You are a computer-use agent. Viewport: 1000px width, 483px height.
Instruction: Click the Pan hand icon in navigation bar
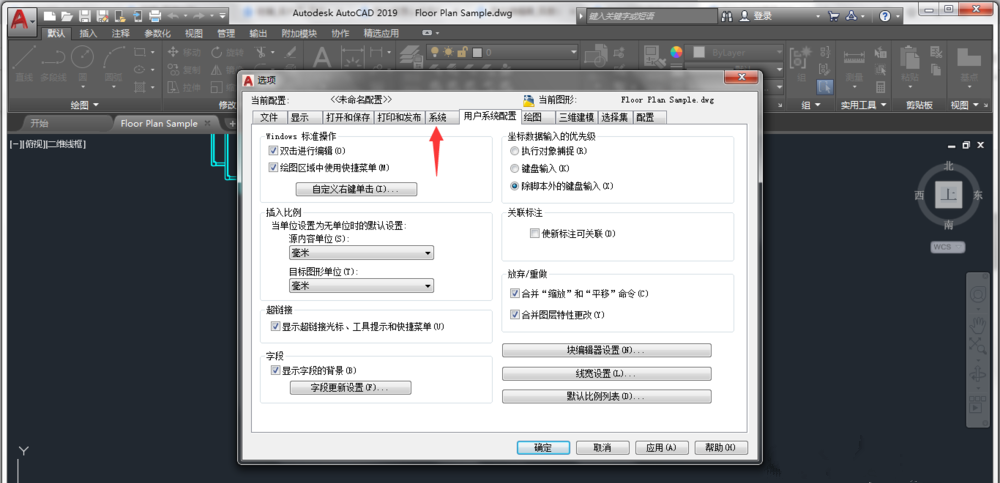pos(977,326)
